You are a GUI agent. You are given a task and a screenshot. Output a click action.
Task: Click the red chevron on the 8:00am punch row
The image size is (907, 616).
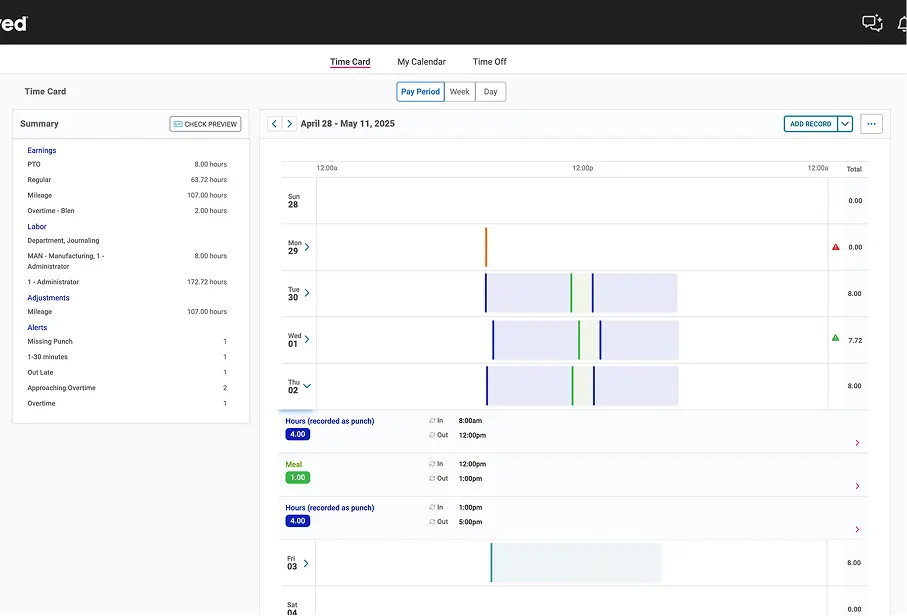pos(856,443)
